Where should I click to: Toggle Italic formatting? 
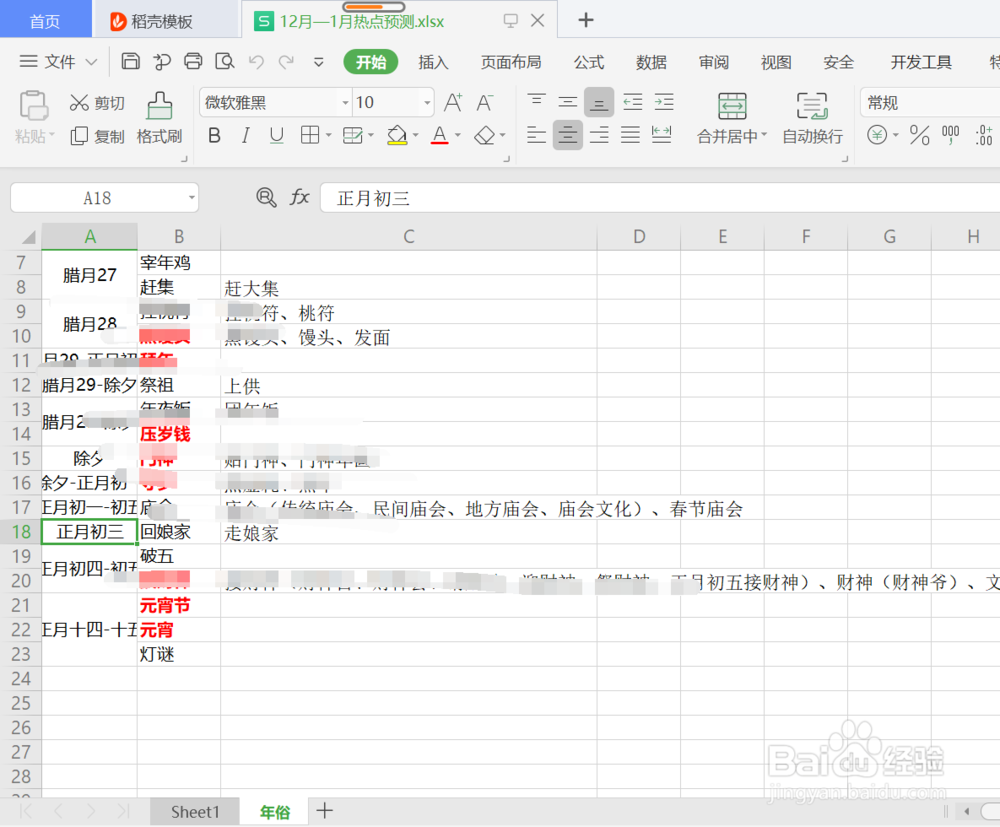click(x=246, y=135)
